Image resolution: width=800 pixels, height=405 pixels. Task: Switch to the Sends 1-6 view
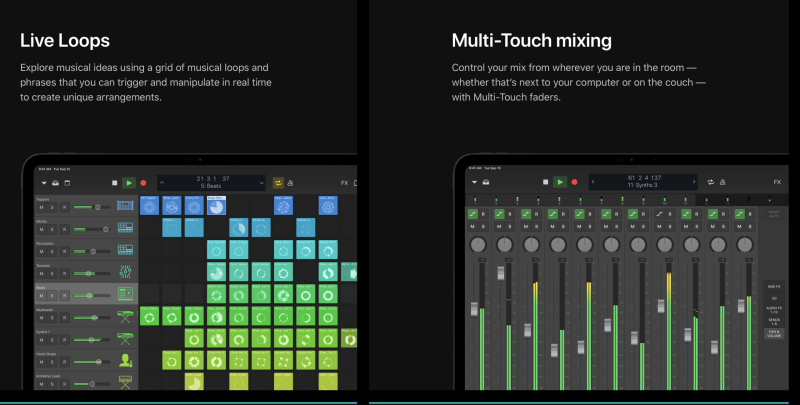pos(774,321)
